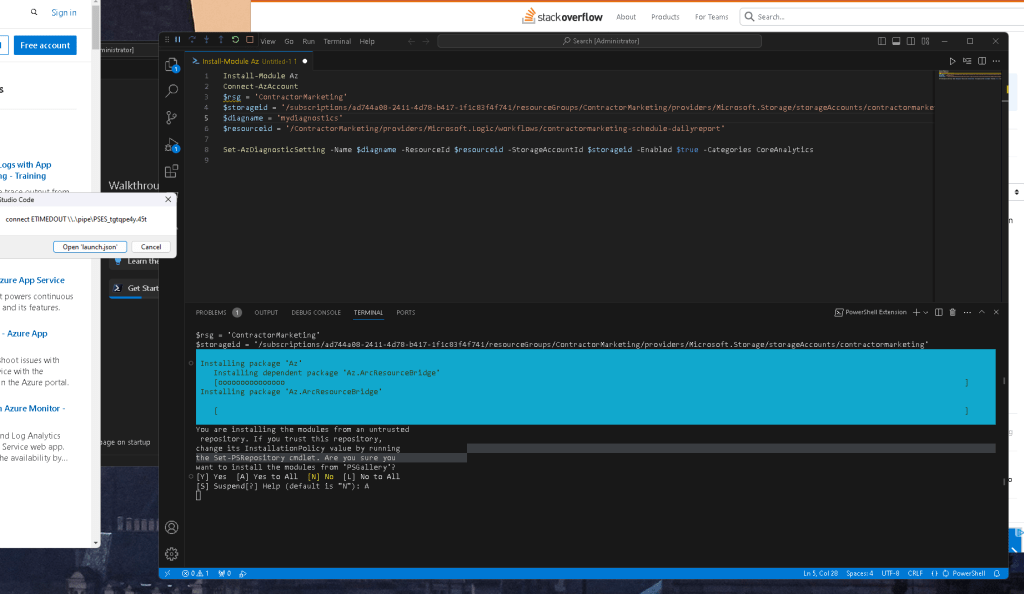Change line endings via CRLF
1024x594 pixels.
coord(915,573)
